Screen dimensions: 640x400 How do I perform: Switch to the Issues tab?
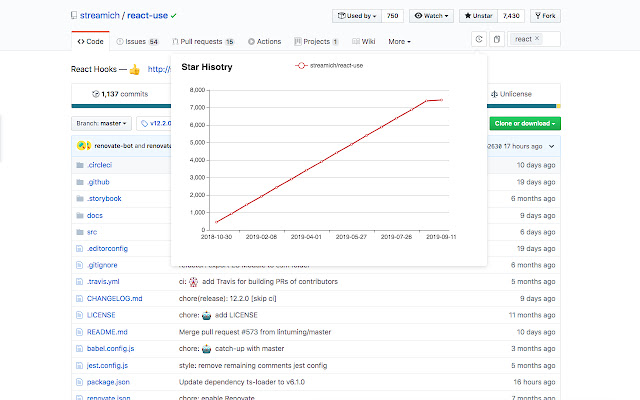(x=137, y=42)
